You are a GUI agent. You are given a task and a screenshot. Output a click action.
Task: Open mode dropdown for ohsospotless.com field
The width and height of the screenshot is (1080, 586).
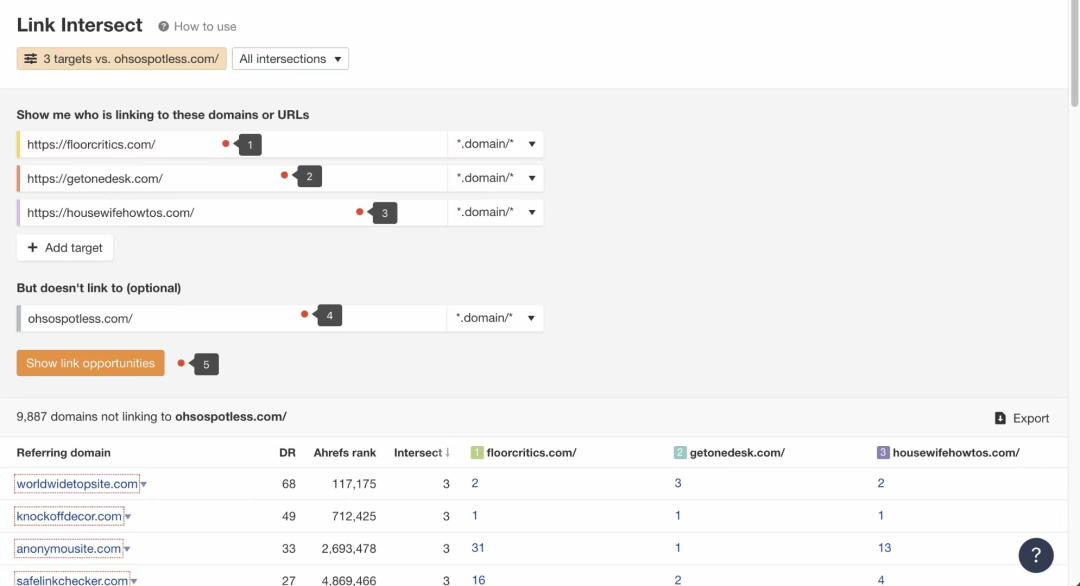click(x=495, y=318)
